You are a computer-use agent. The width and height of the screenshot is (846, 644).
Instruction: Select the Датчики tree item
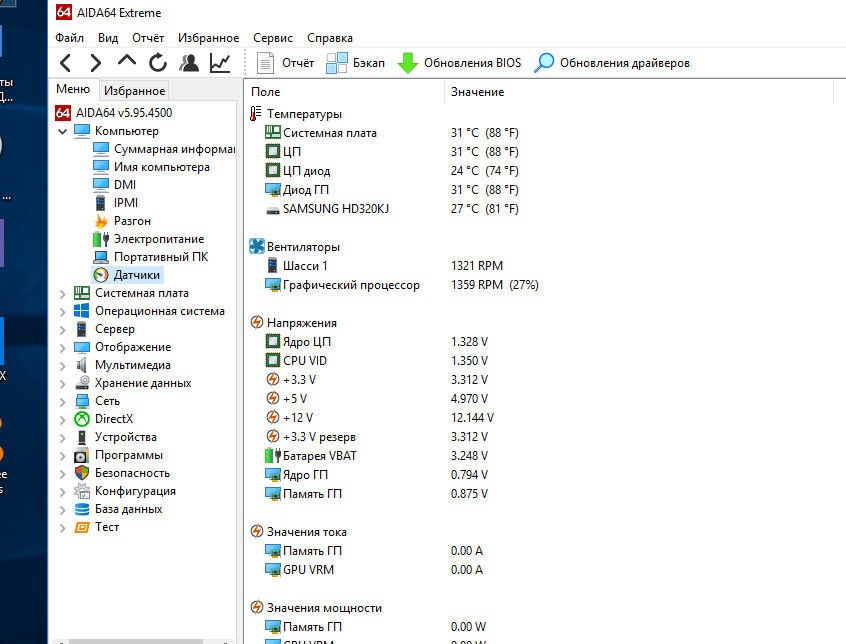pos(127,275)
